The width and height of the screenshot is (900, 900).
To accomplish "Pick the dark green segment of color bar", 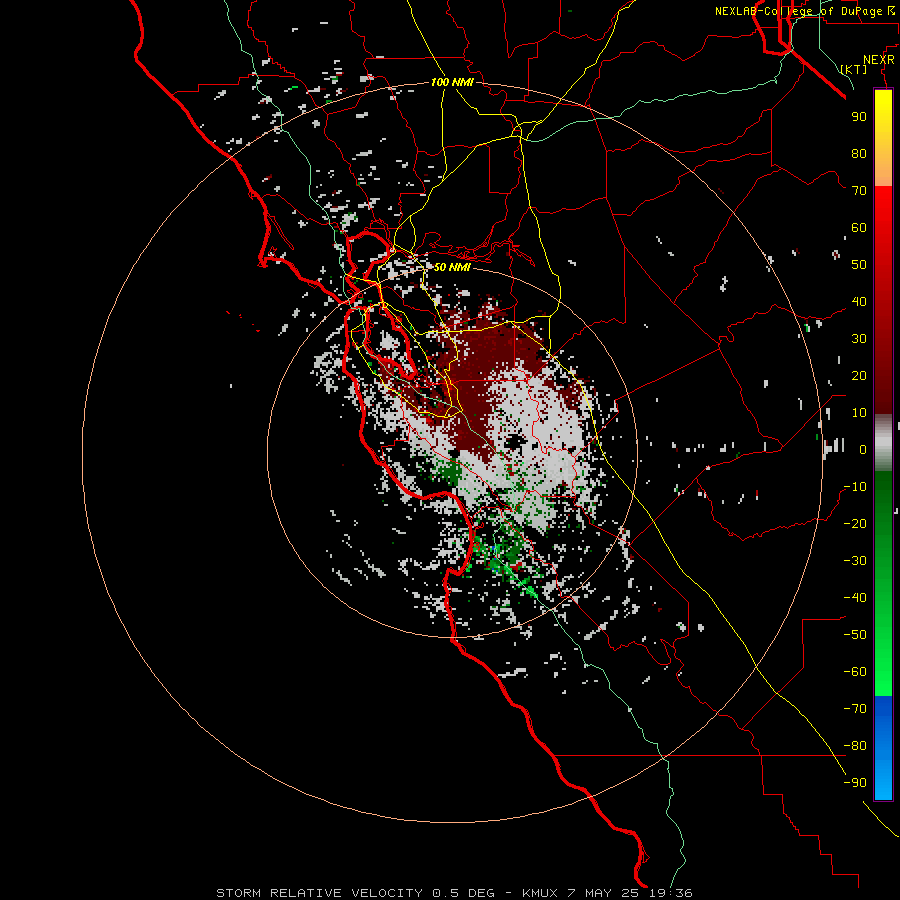I will coord(883,517).
